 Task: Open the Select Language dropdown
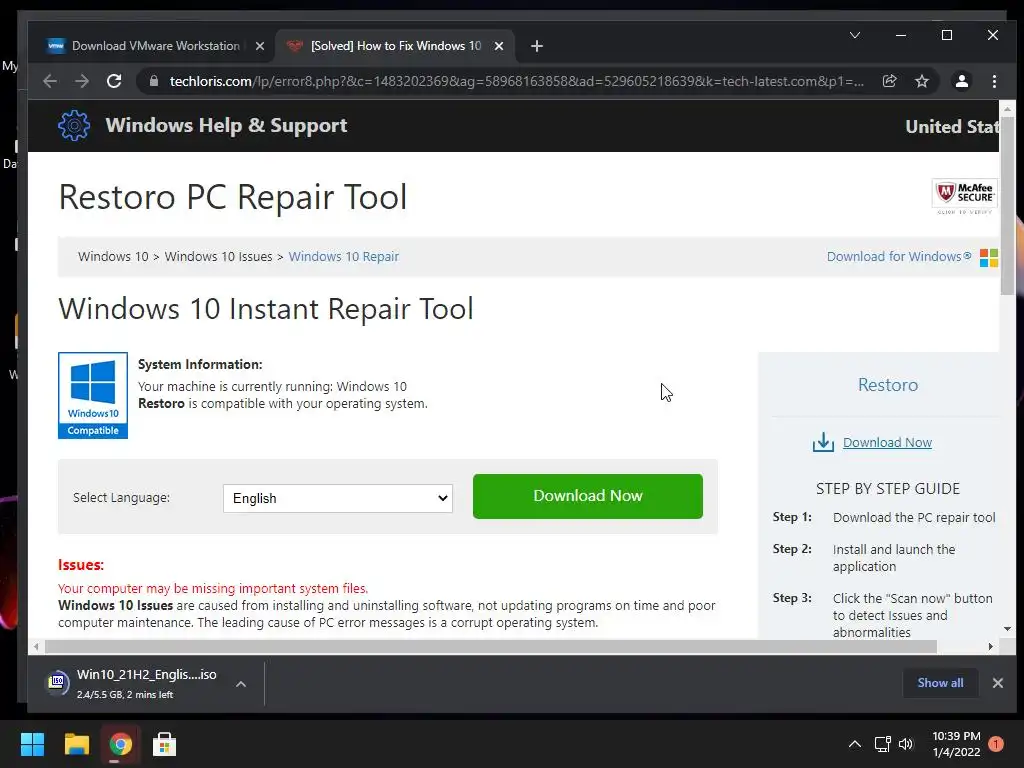pyautogui.click(x=338, y=498)
